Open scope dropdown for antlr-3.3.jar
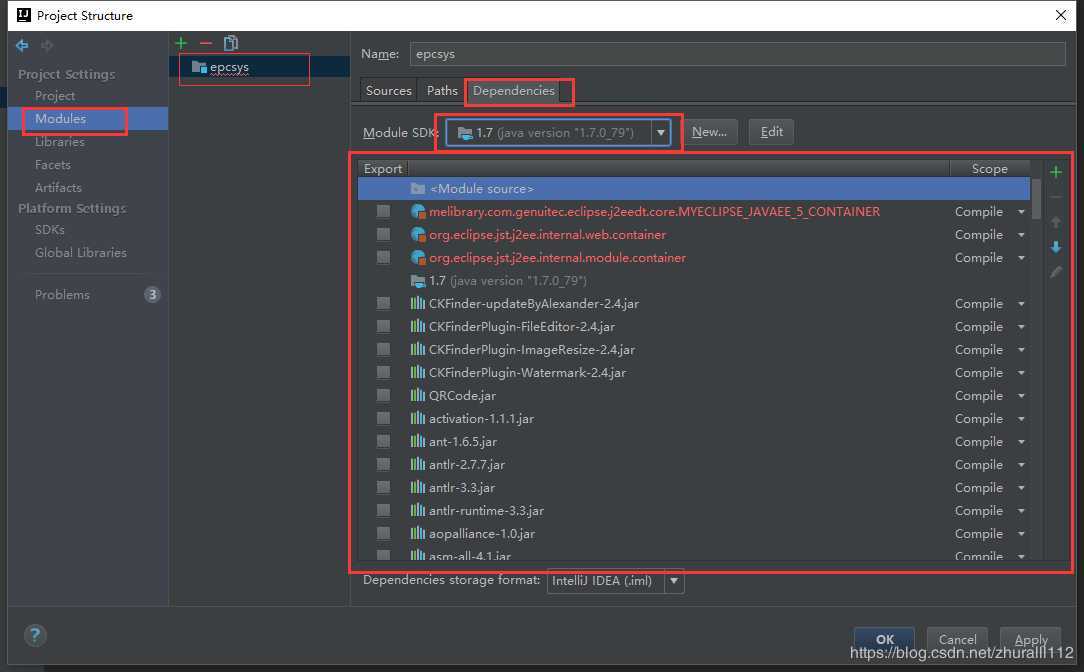This screenshot has height=672, width=1084. (x=1021, y=487)
